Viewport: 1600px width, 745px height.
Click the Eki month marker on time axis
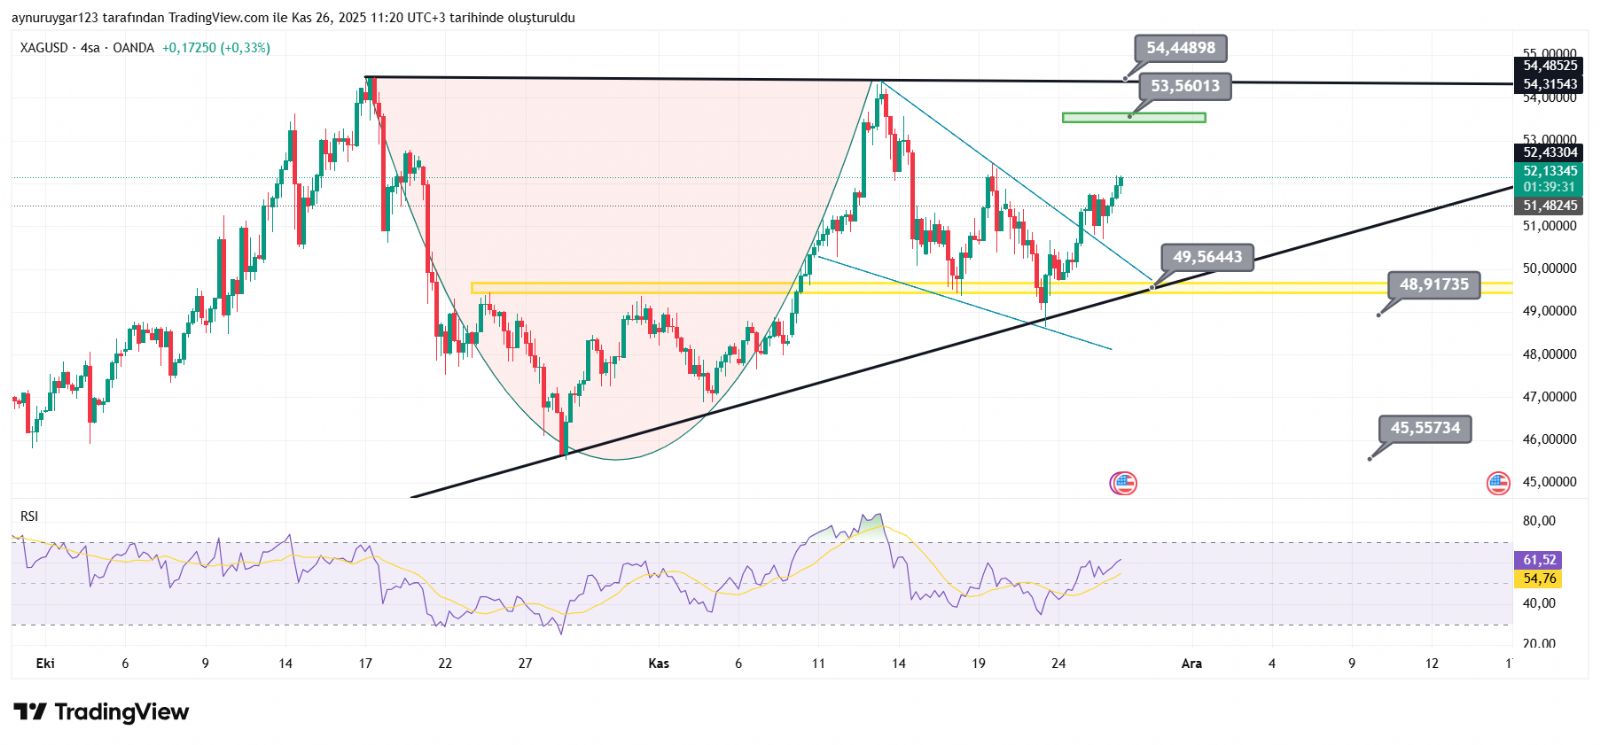(44, 663)
